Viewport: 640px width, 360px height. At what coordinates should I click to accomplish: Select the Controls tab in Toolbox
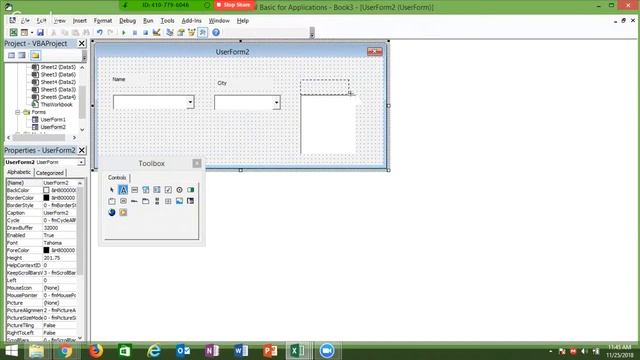(x=117, y=178)
